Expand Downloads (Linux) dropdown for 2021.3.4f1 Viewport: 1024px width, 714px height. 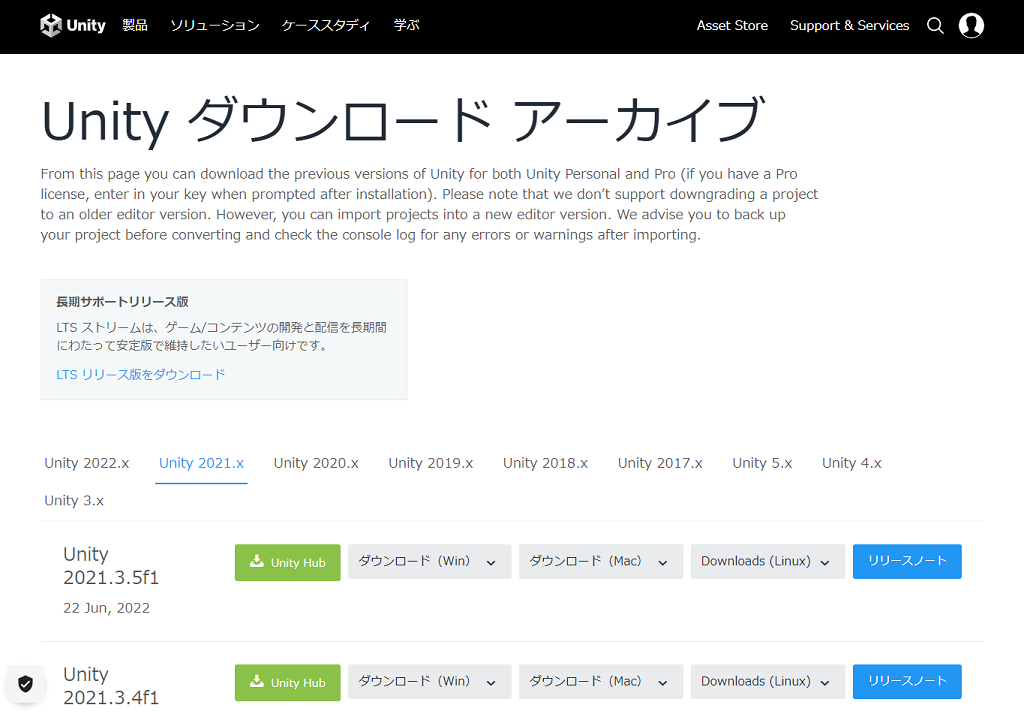tap(767, 682)
